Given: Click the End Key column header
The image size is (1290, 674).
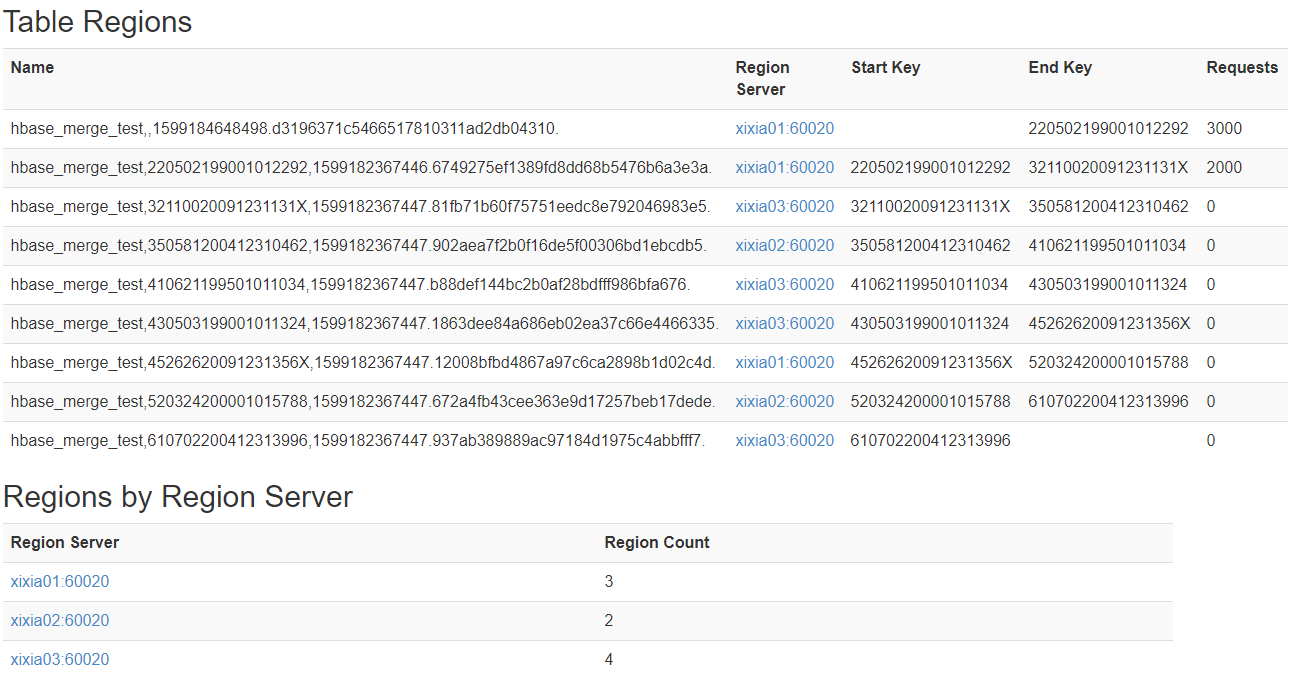Looking at the screenshot, I should point(1060,68).
